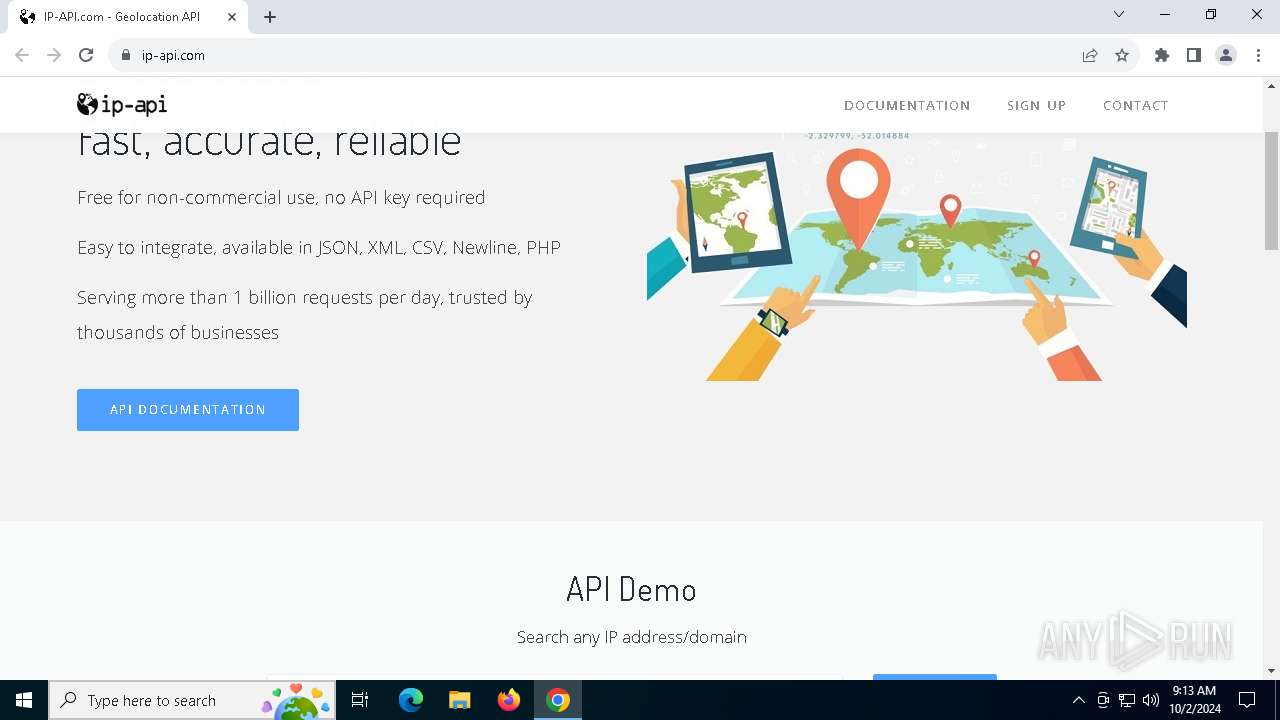This screenshot has height=720, width=1280.
Task: Click the paragraph 'Serving more than 1 billion requests'
Action: [x=305, y=315]
